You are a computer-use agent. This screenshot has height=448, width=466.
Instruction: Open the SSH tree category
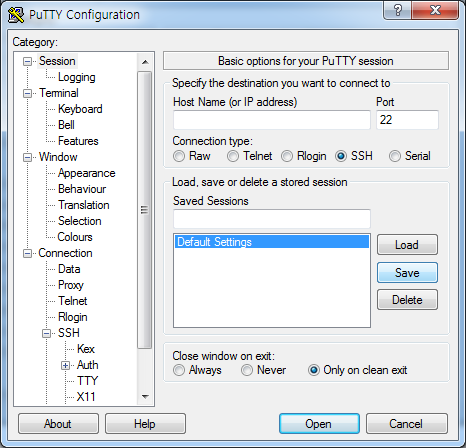point(69,333)
